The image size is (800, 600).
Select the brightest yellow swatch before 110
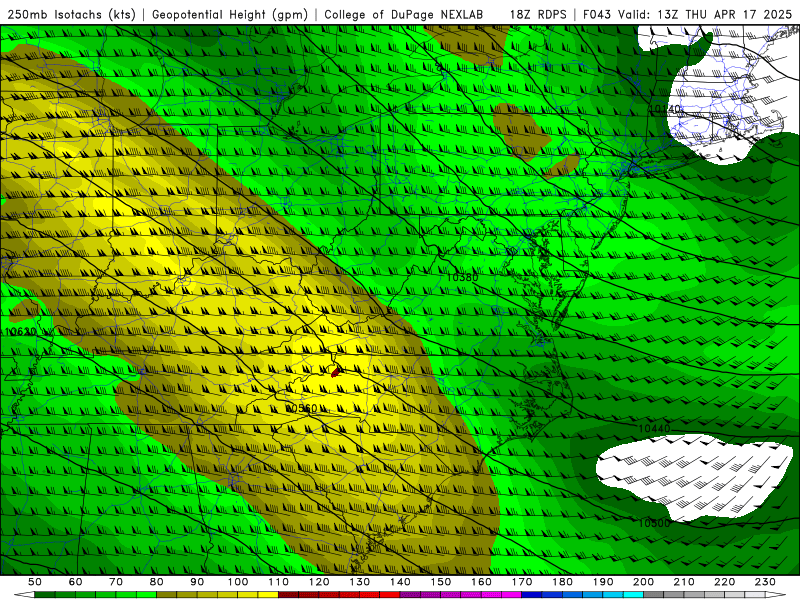[x=268, y=594]
